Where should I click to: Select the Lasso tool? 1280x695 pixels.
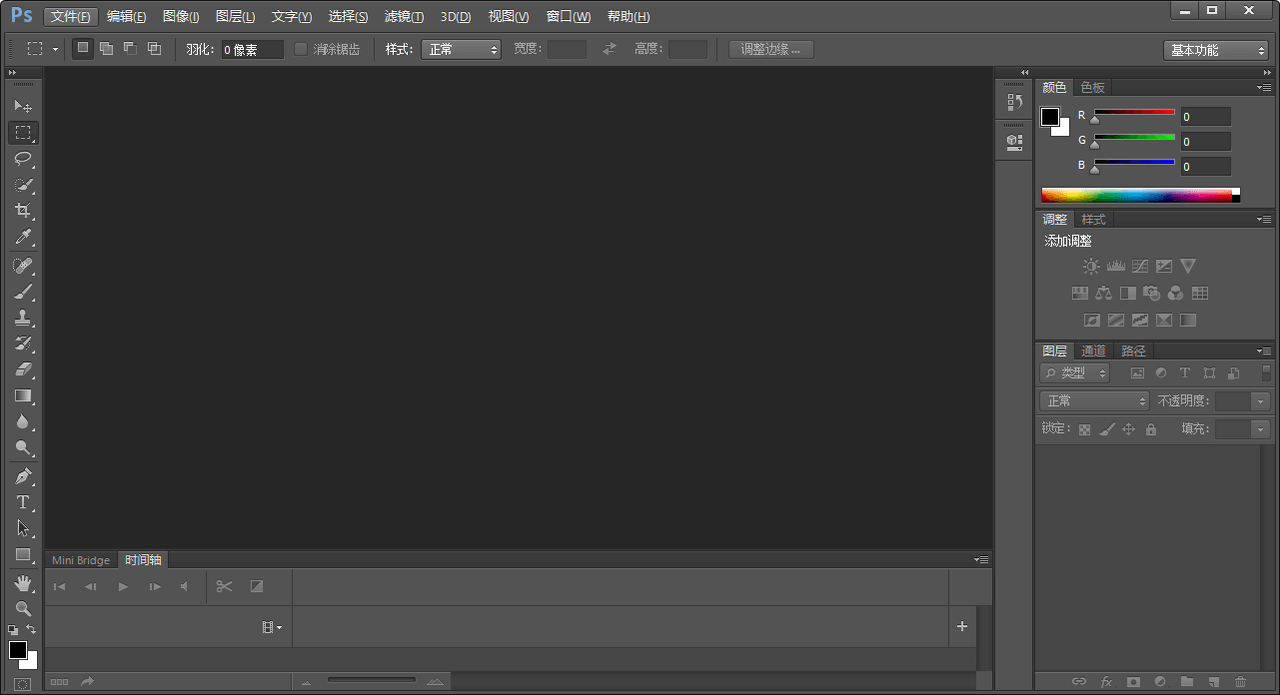(x=23, y=158)
